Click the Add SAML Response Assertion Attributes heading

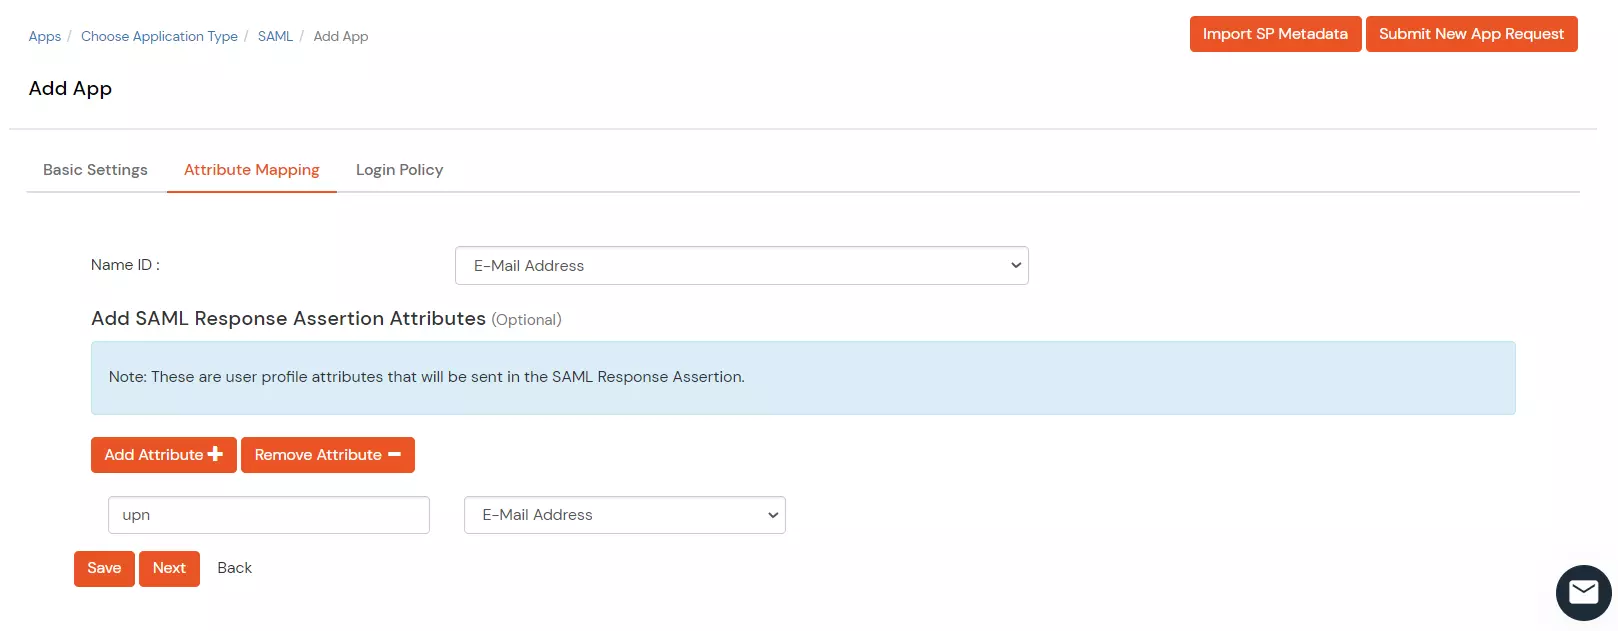coord(288,319)
